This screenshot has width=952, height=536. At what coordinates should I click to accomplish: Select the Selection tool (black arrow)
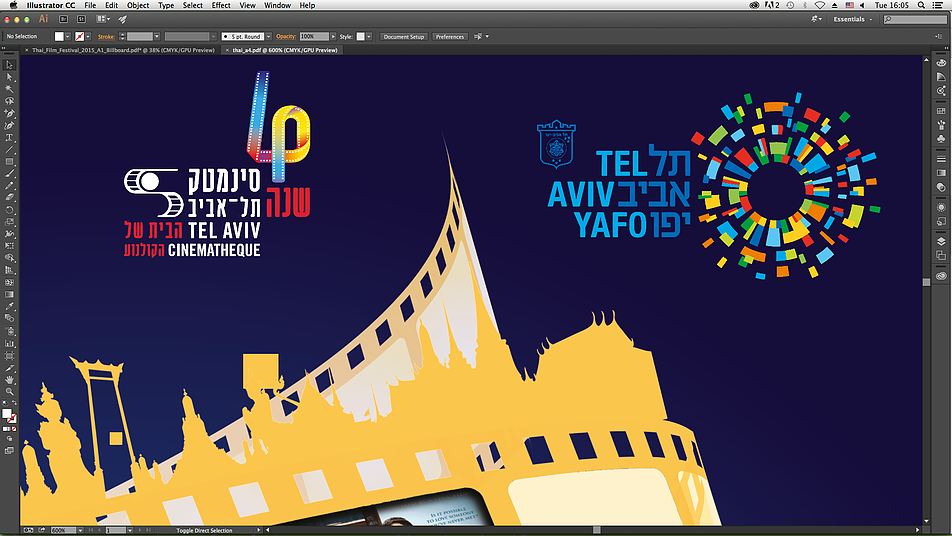[9, 65]
